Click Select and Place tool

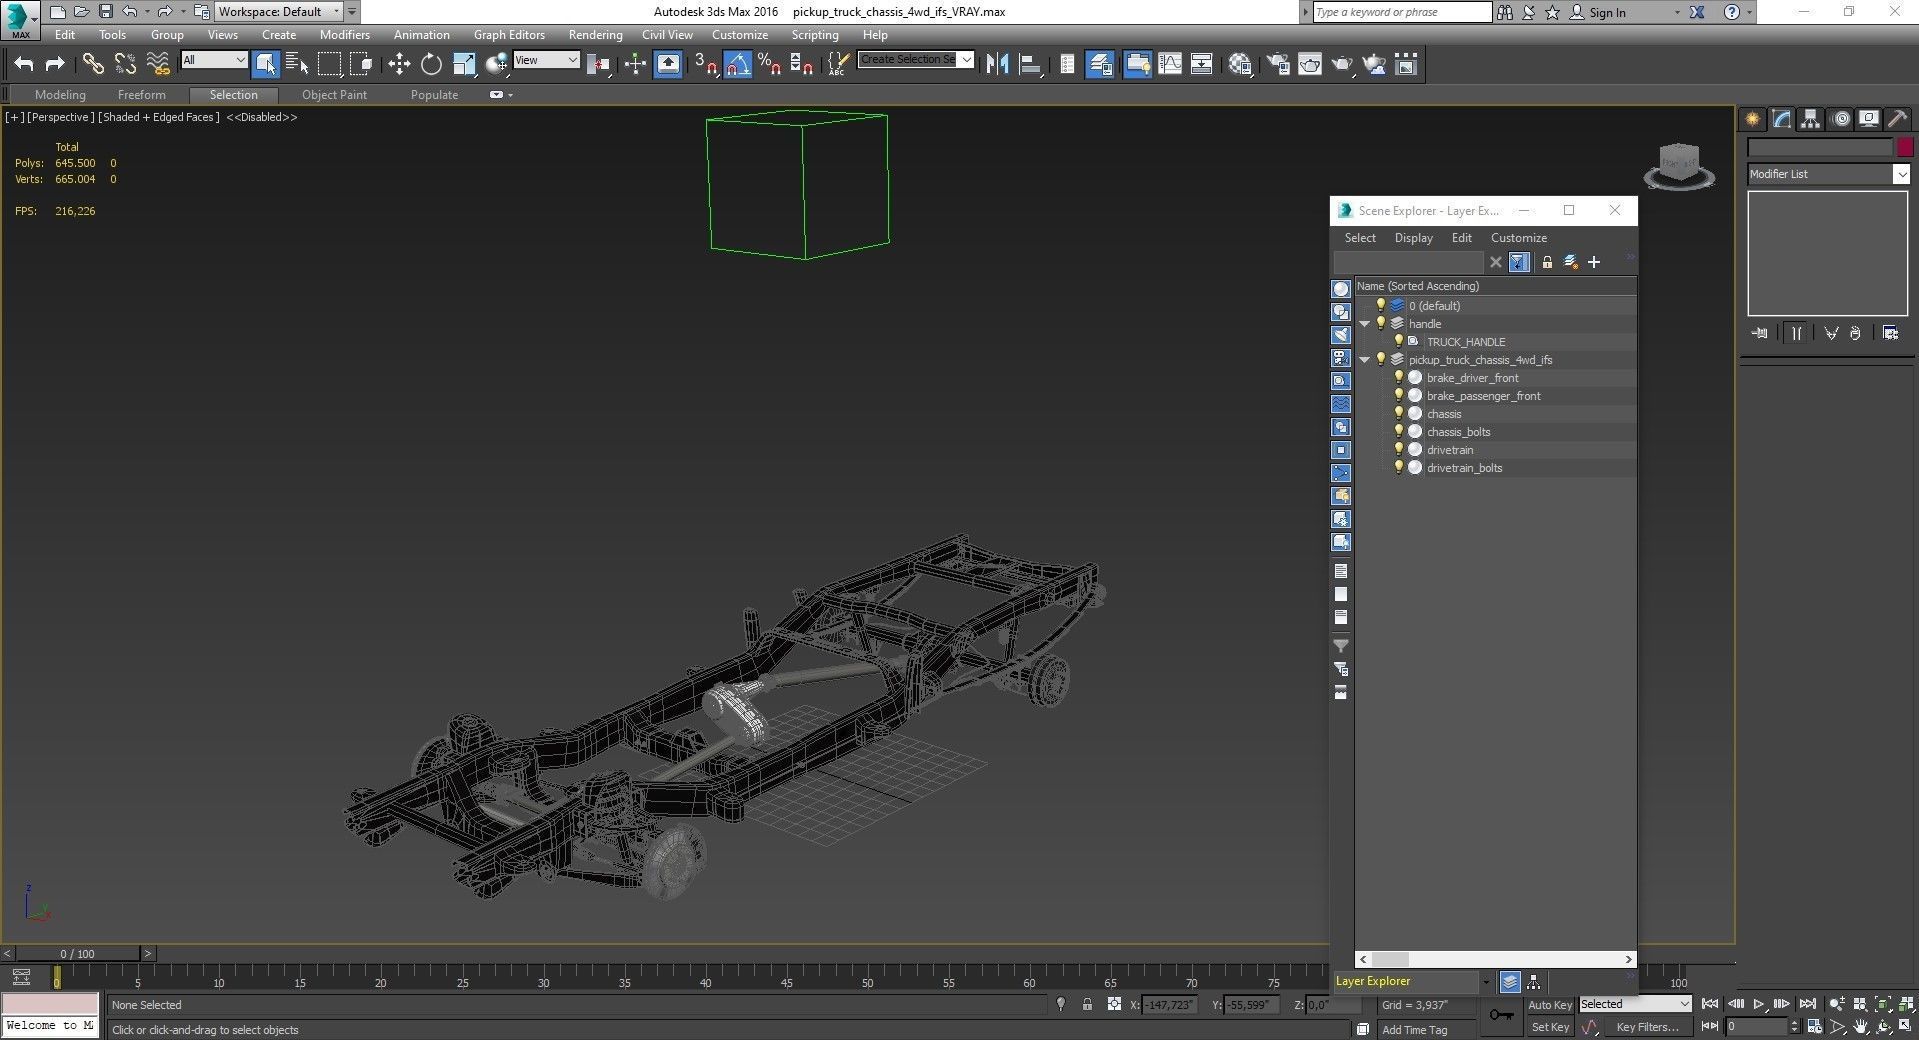496,64
